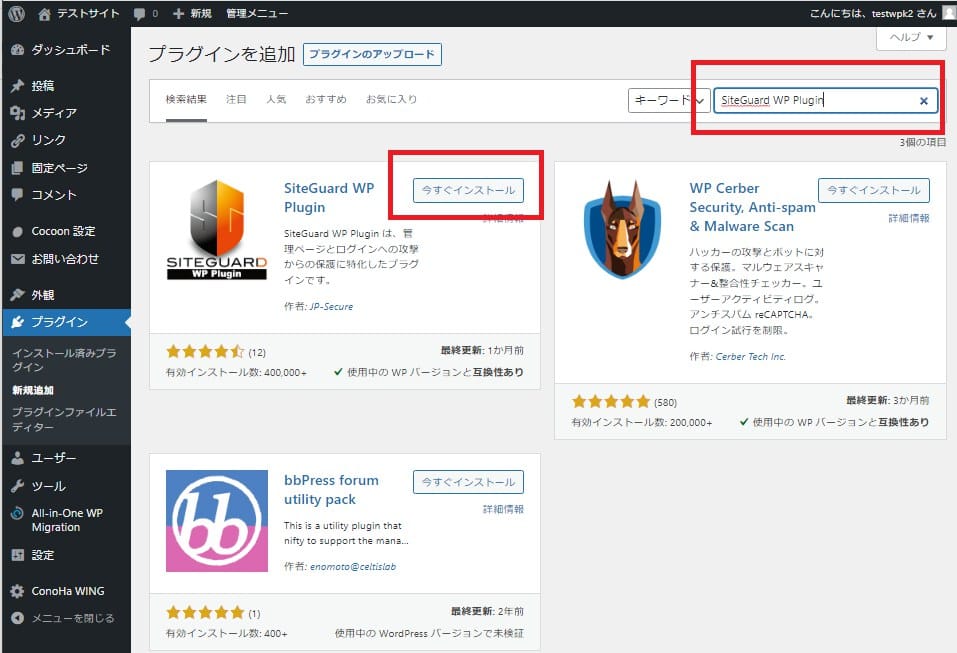
Task: Install bbPress forum utility pack now
Action: coord(468,482)
